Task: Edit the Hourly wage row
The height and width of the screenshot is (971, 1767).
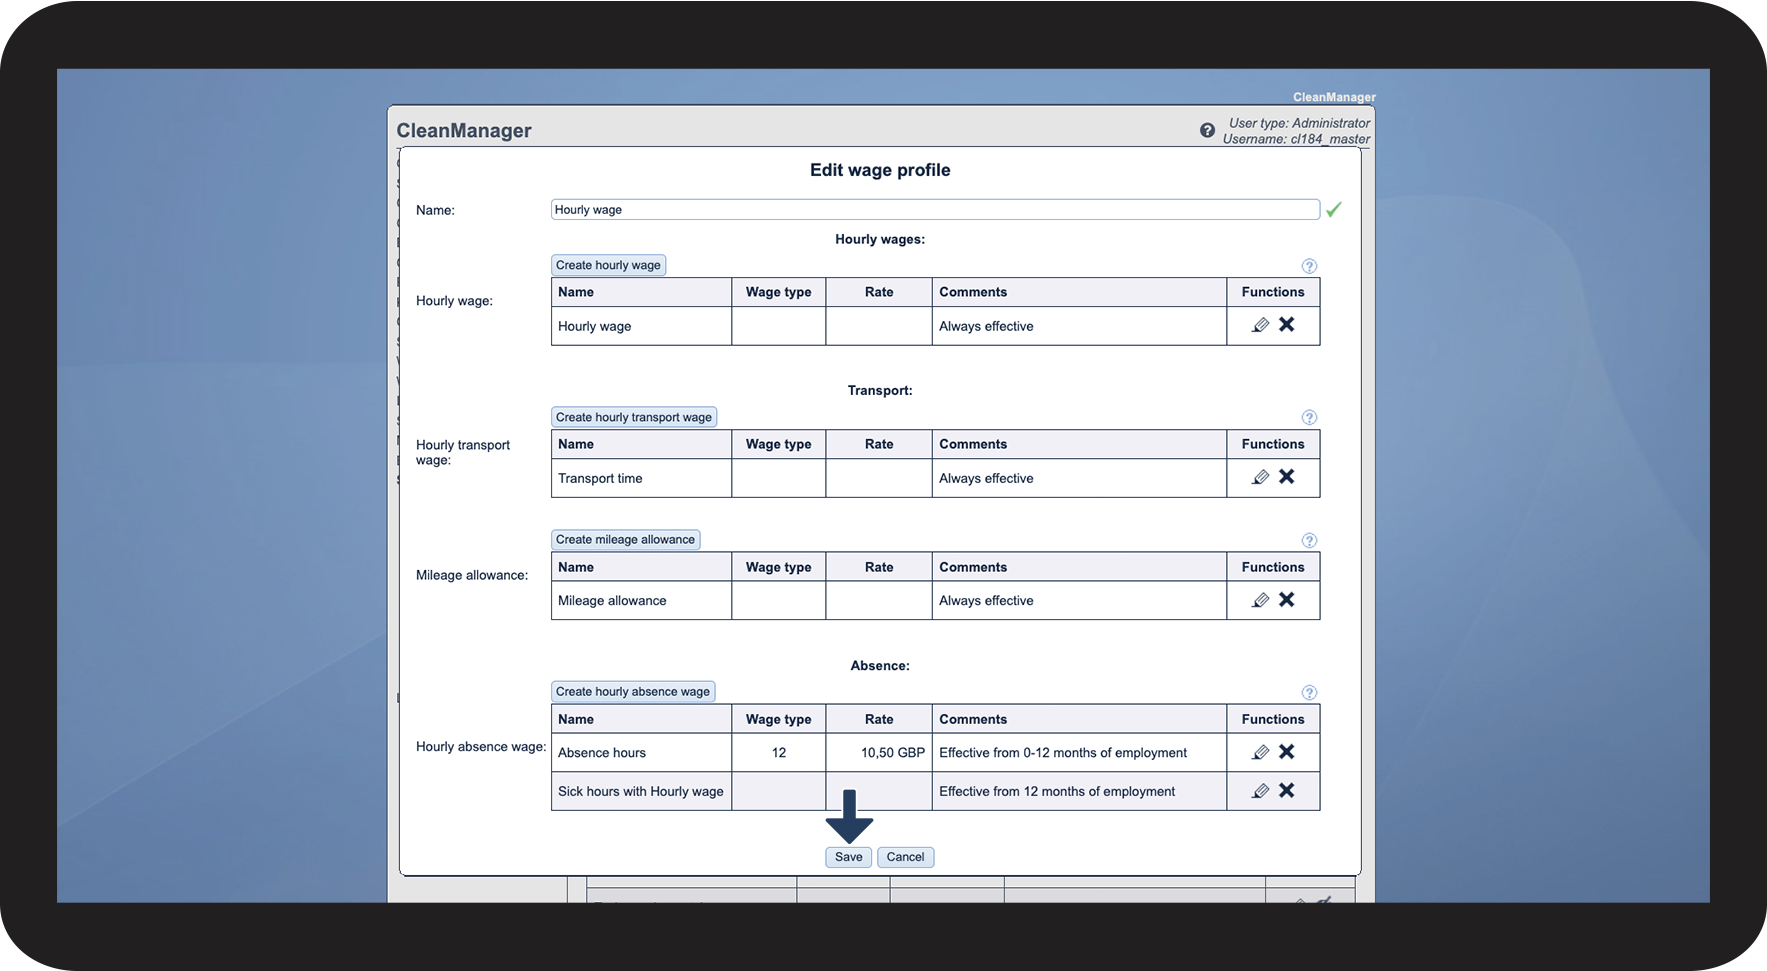Action: (1260, 325)
